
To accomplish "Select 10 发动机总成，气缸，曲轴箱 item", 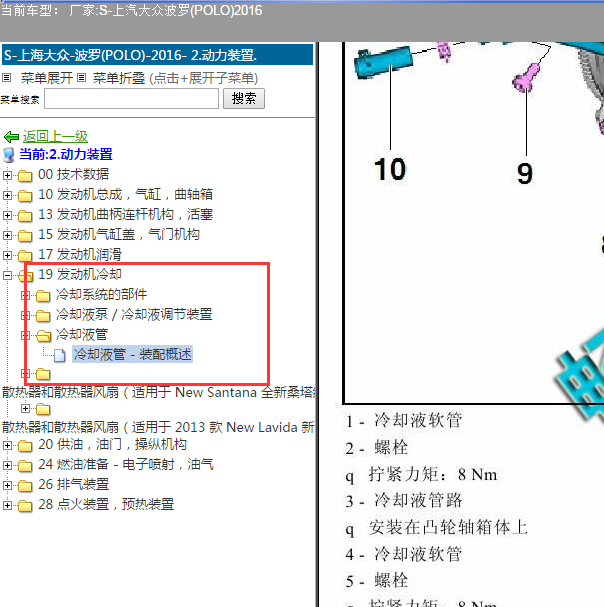I will click(125, 194).
